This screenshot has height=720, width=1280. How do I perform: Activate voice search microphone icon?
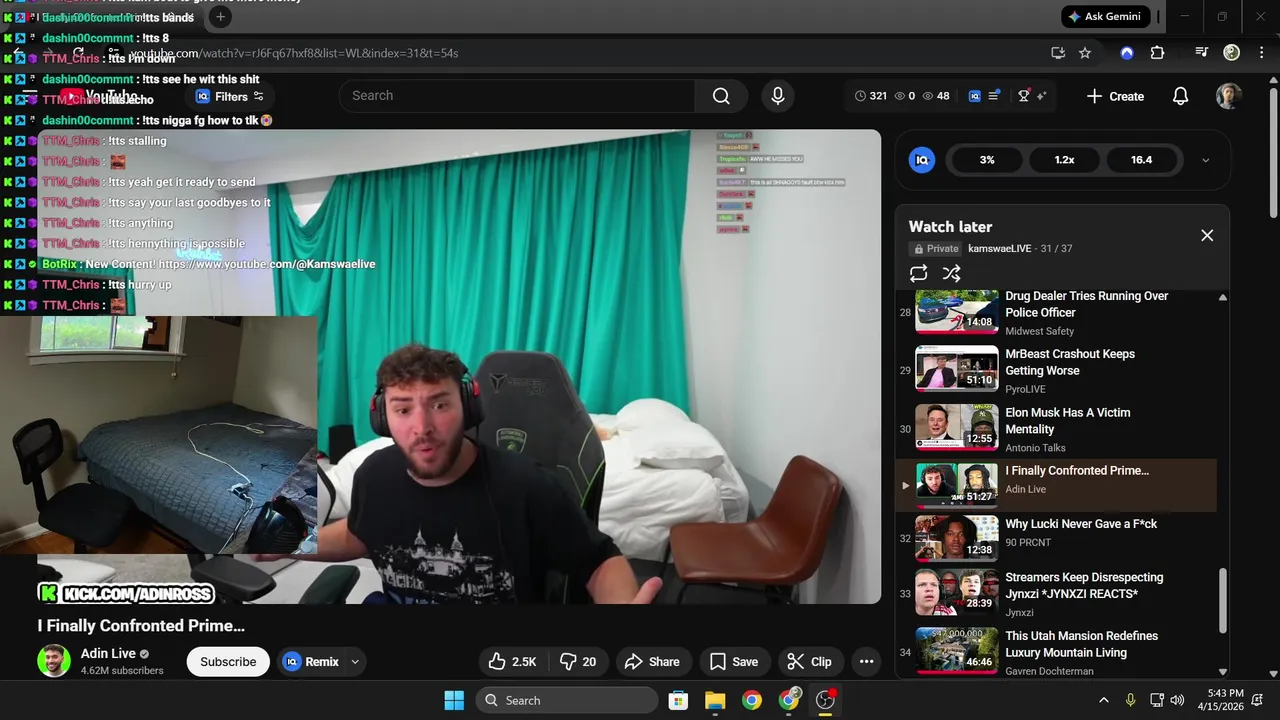click(778, 96)
